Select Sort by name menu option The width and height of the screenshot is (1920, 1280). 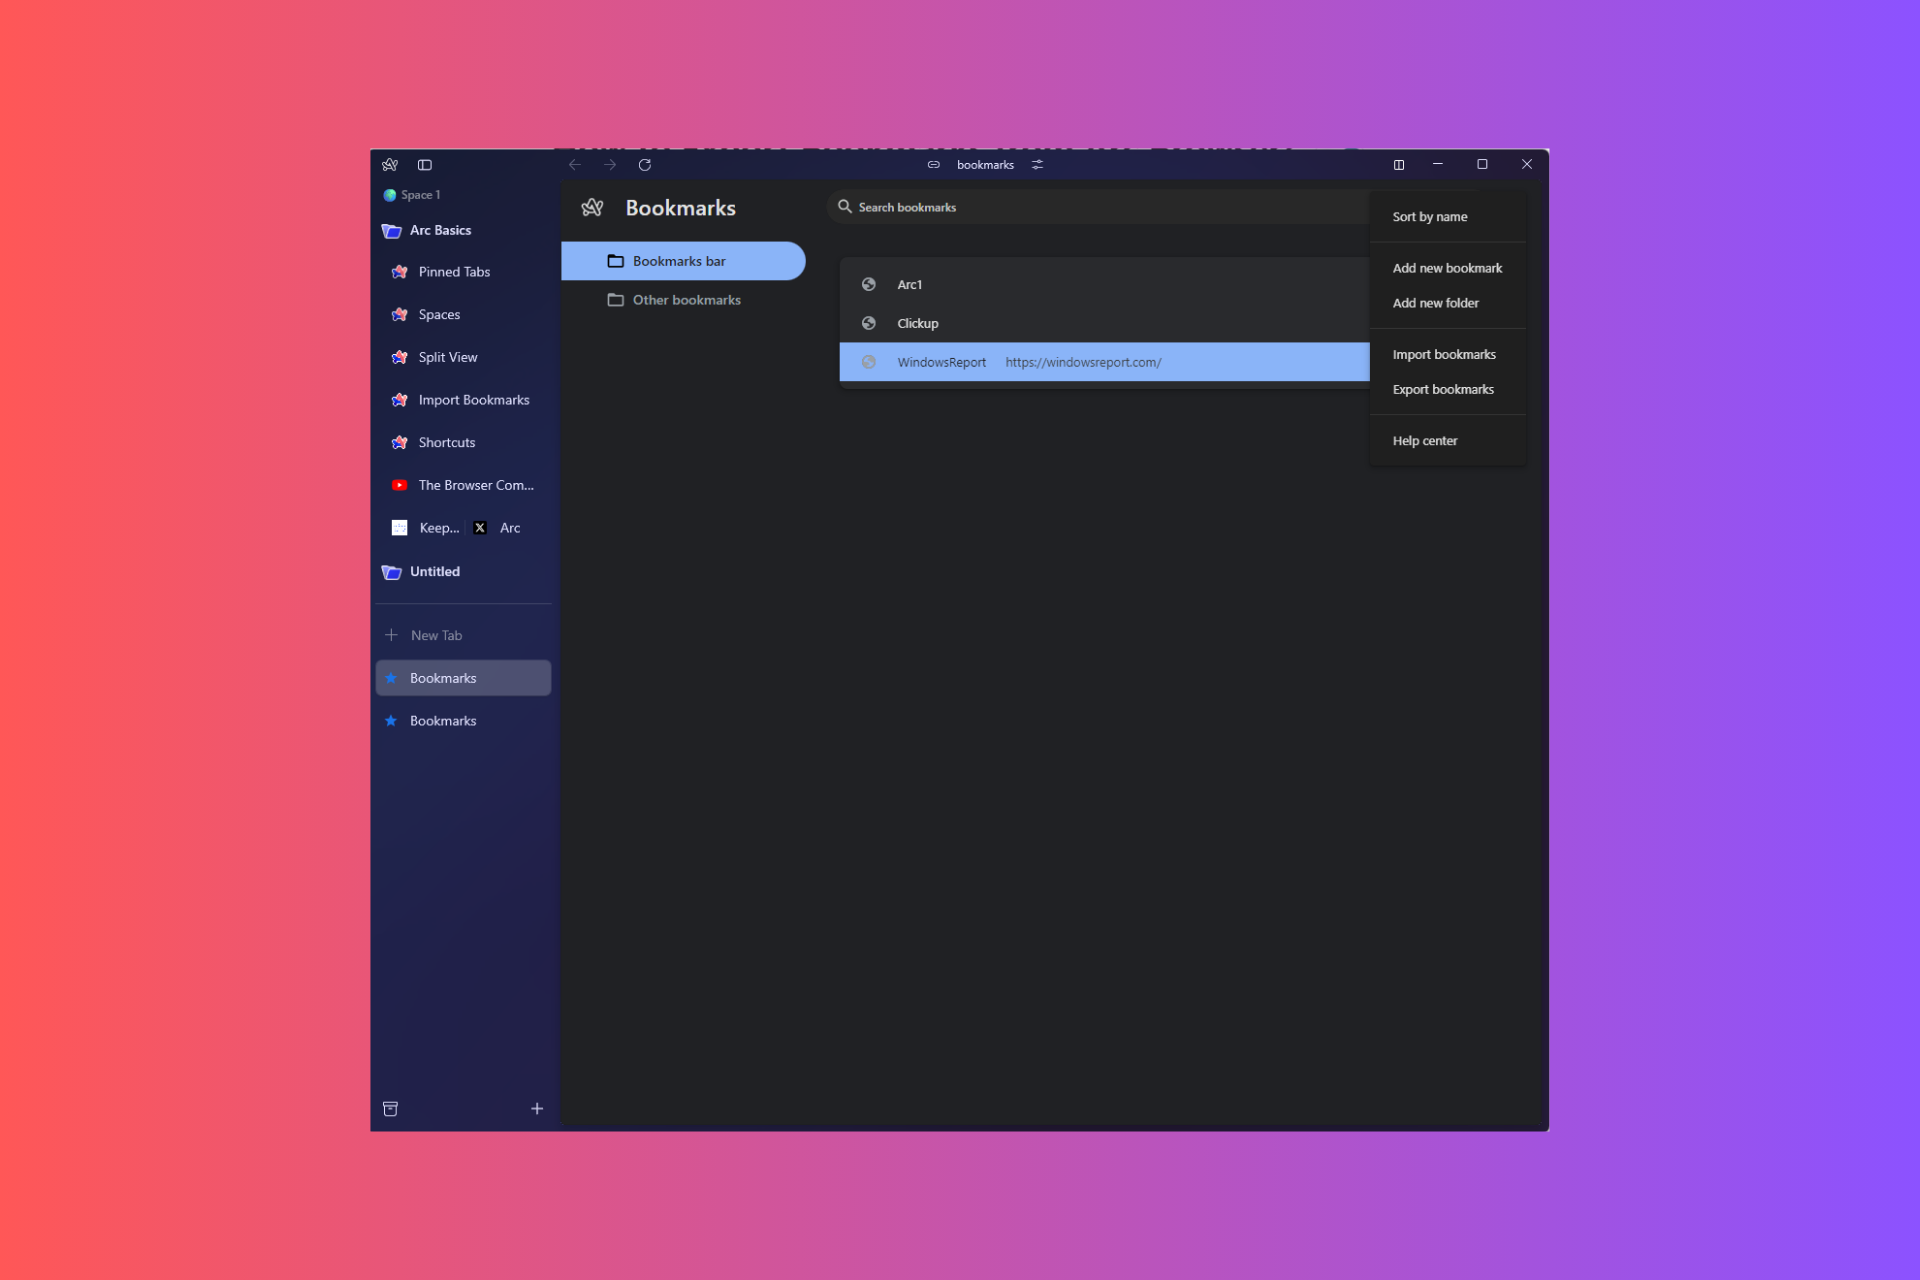(x=1430, y=217)
